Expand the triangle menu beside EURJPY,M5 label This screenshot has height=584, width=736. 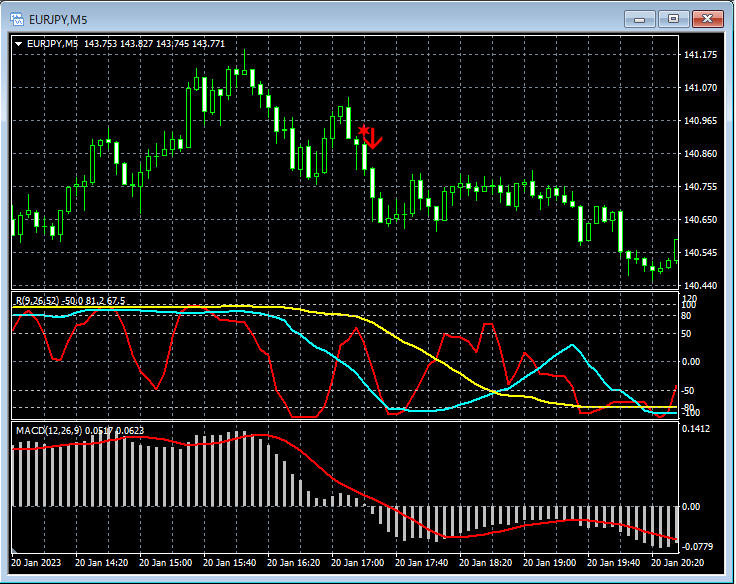pos(18,43)
